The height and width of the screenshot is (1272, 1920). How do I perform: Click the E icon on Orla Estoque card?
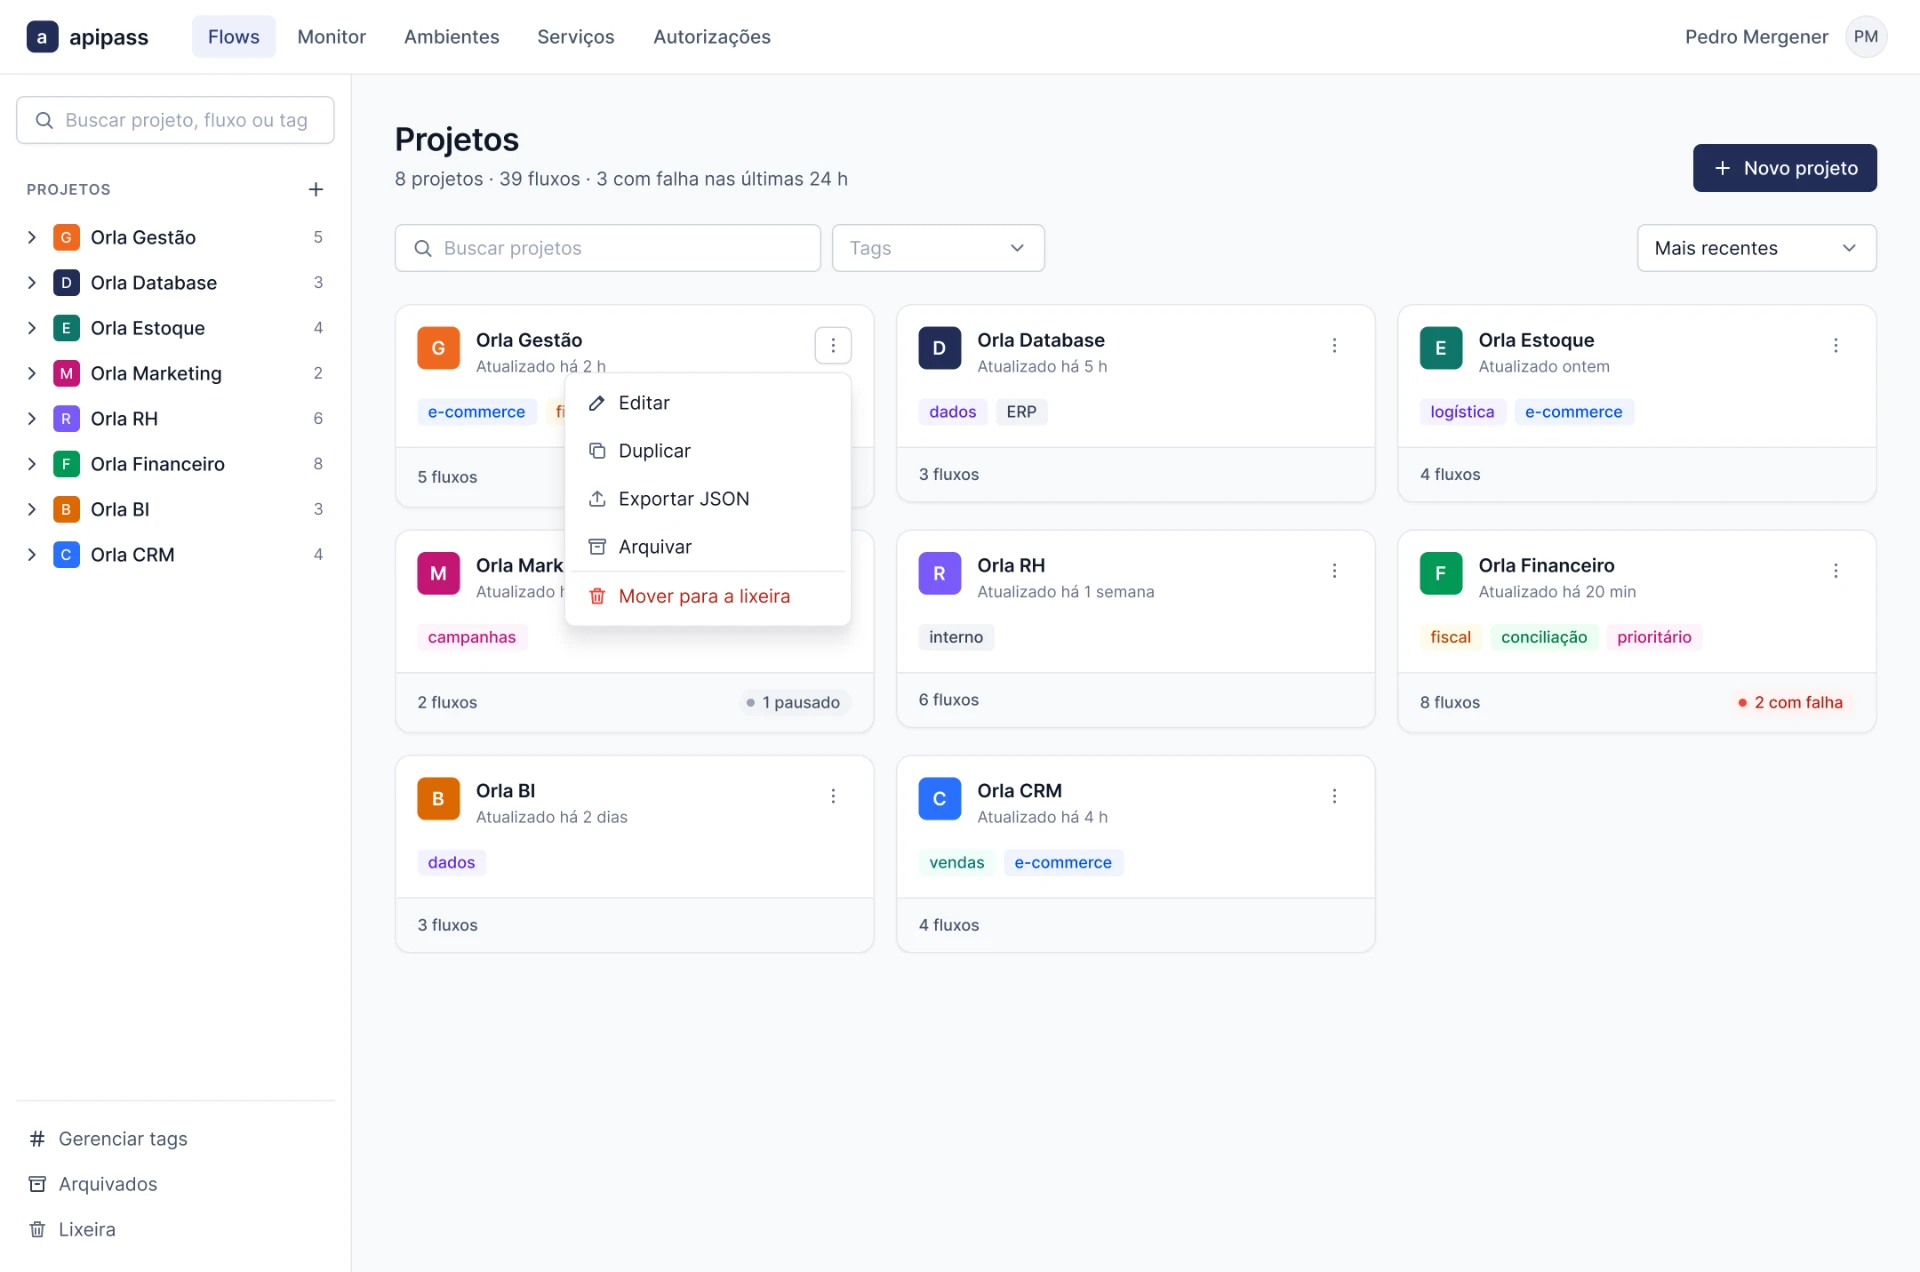click(x=1440, y=348)
